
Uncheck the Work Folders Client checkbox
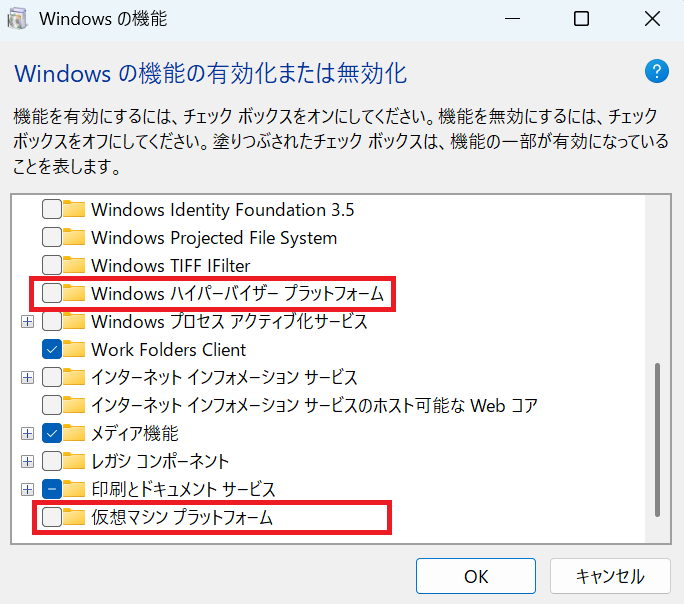51,350
